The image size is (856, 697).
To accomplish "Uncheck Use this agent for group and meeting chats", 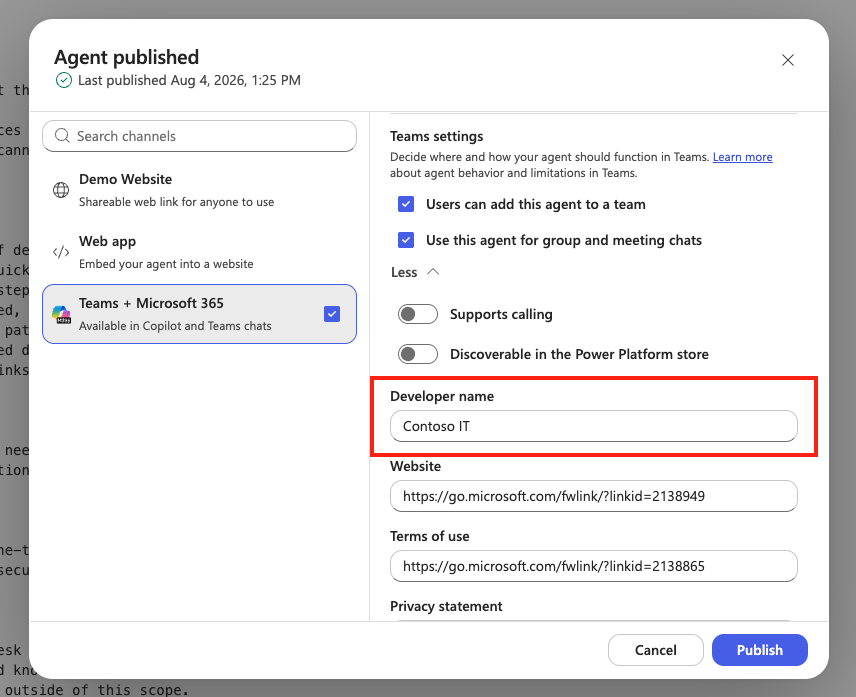I will point(406,240).
